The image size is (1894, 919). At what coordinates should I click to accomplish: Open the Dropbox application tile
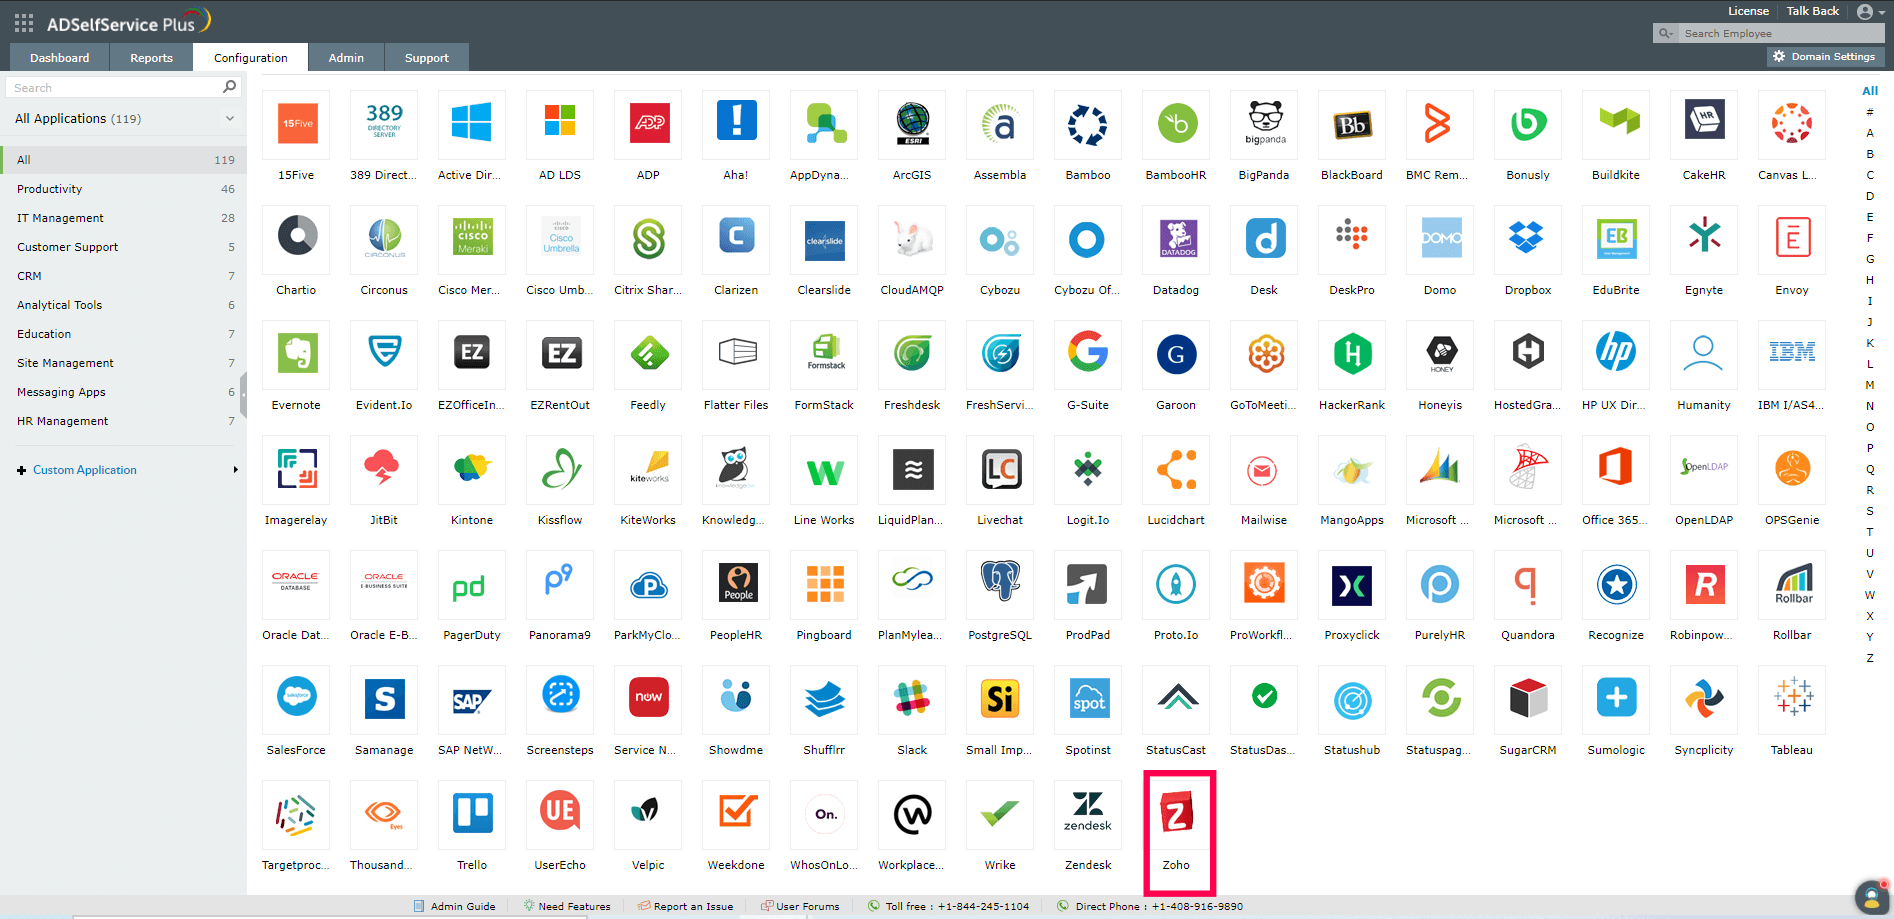(1528, 239)
